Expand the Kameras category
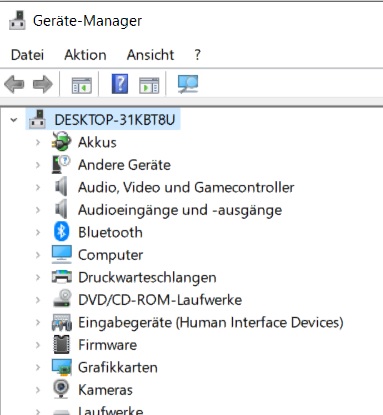The width and height of the screenshot is (383, 415). [x=38, y=390]
